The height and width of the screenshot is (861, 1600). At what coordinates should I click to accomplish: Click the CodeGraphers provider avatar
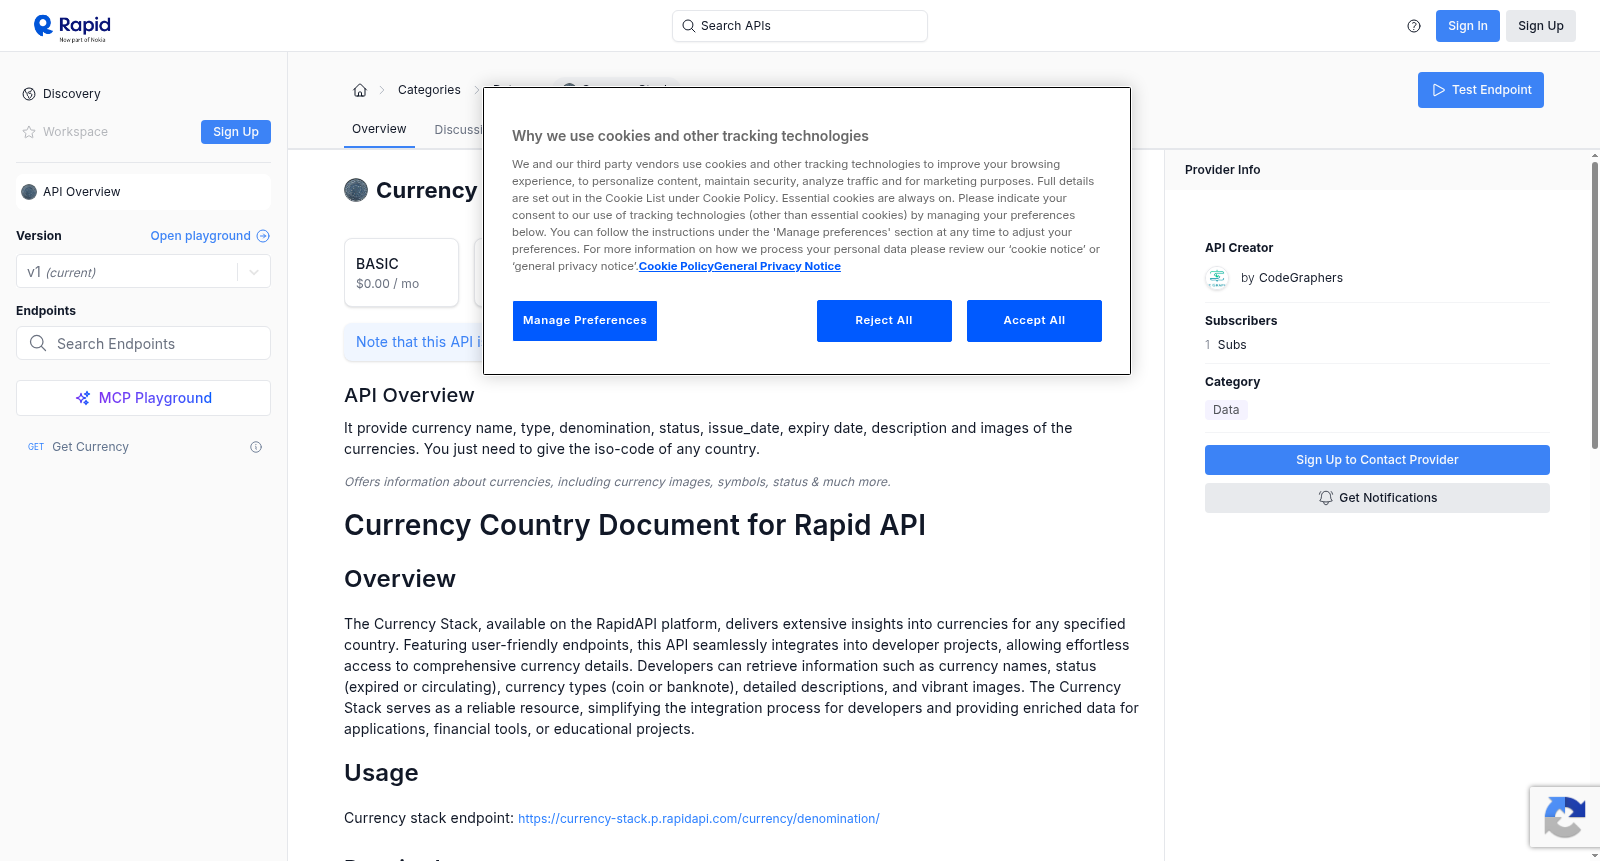[1217, 278]
